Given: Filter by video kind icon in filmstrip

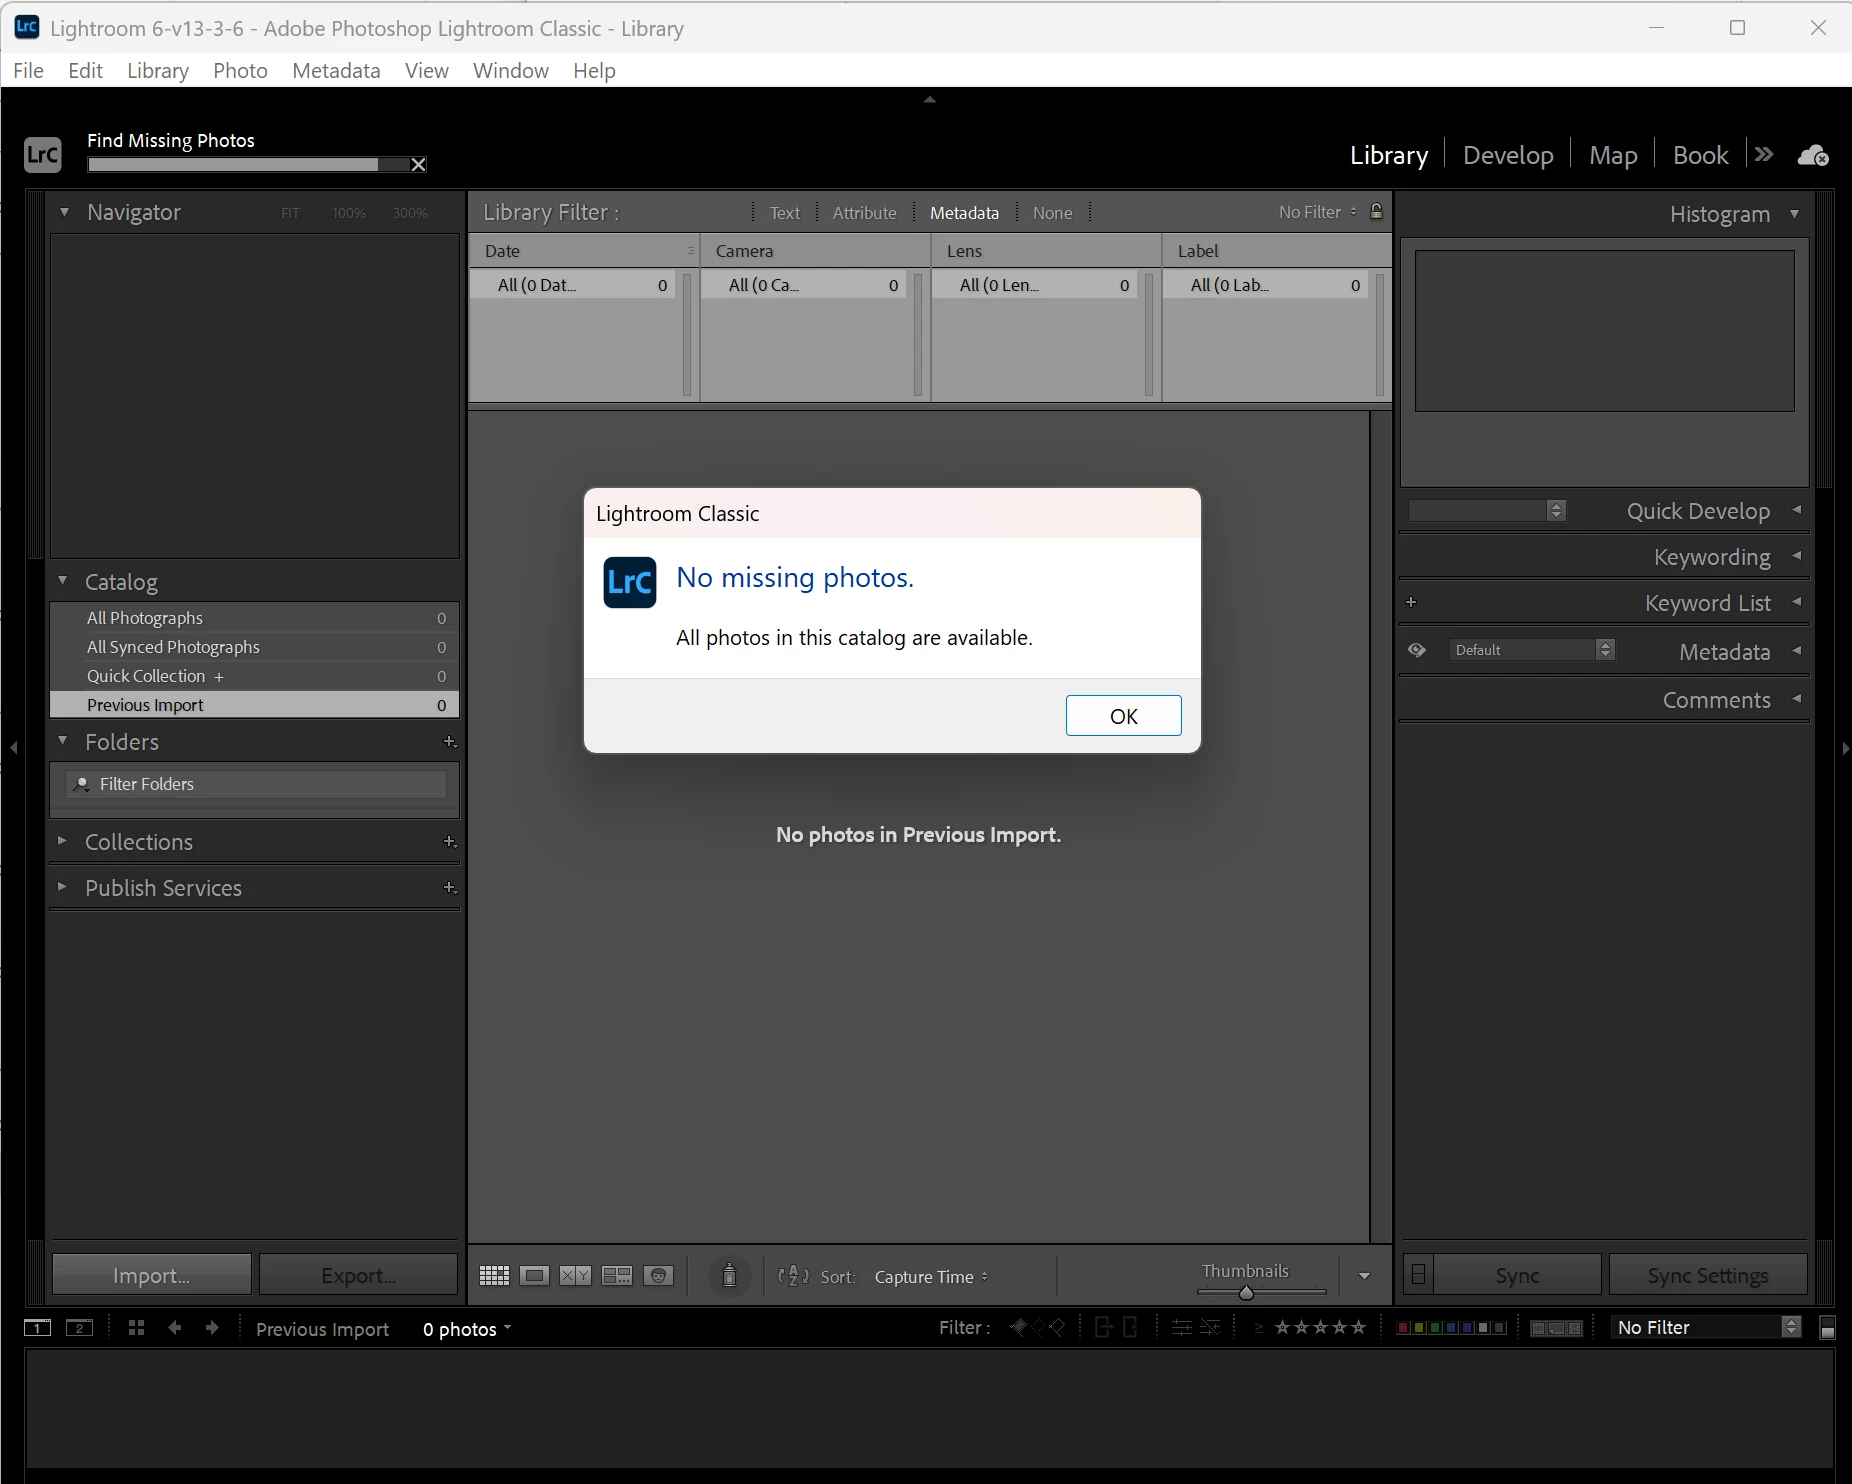Looking at the screenshot, I should click(x=1574, y=1328).
